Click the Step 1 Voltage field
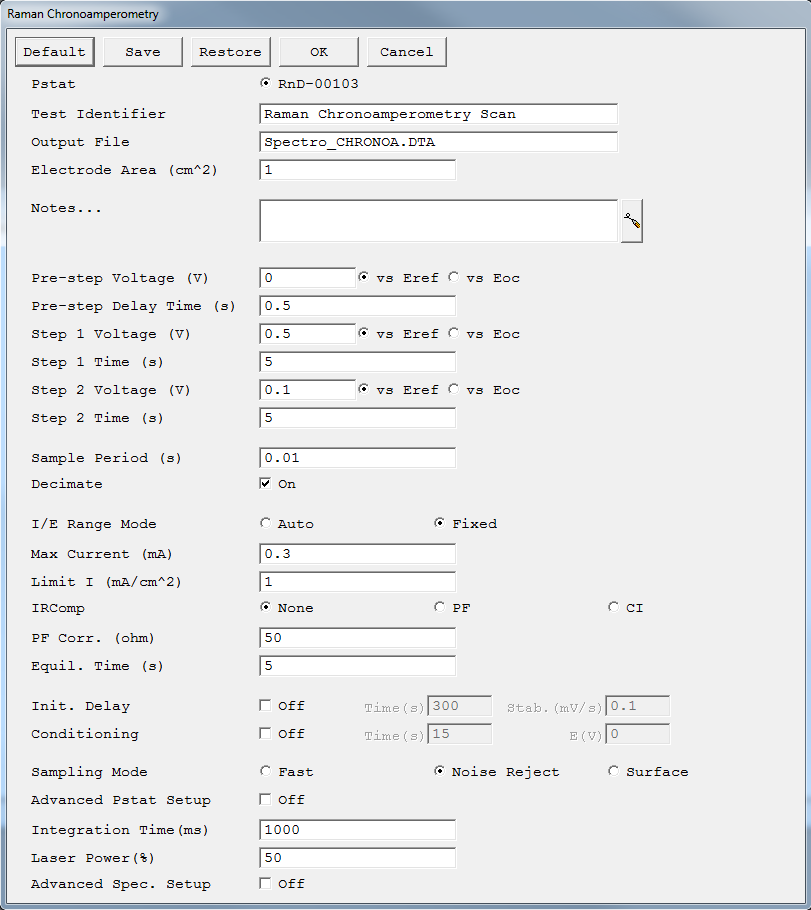Image resolution: width=811 pixels, height=910 pixels. point(307,334)
